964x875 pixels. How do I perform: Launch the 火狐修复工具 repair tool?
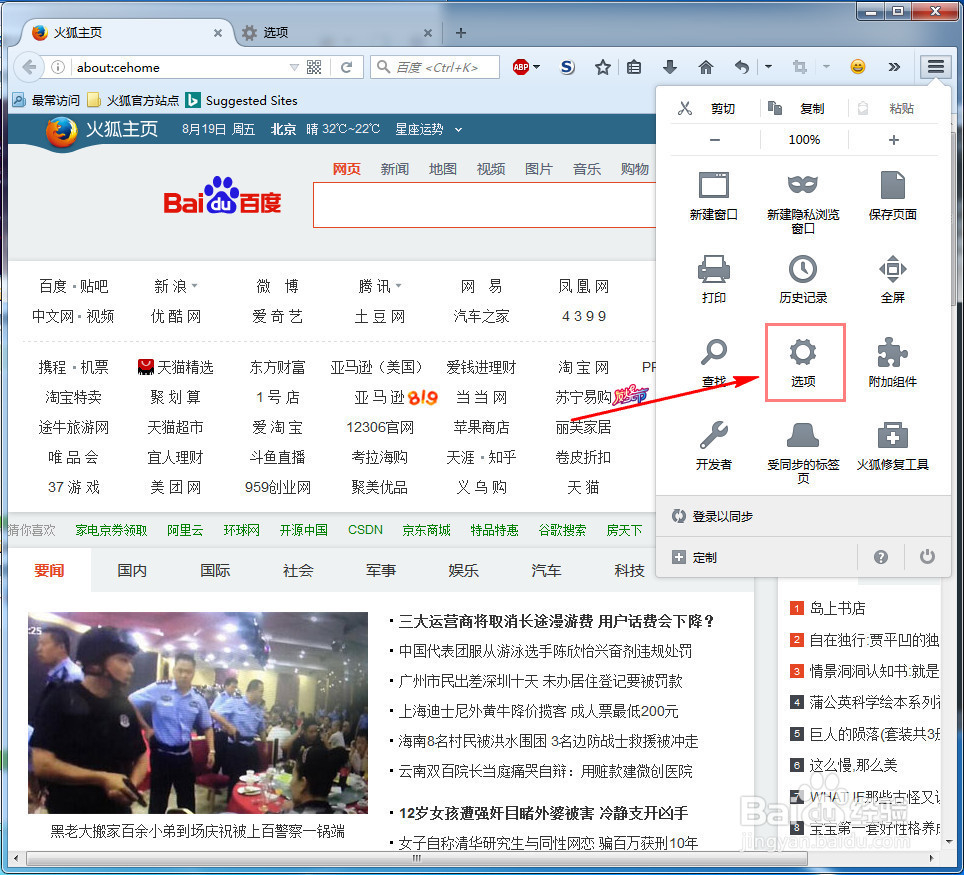coord(893,442)
